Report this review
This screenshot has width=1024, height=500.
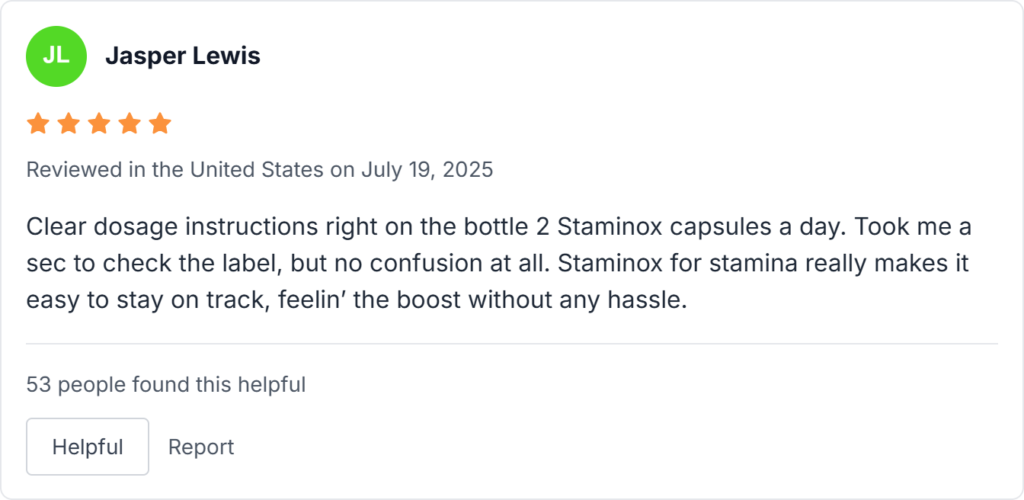201,447
